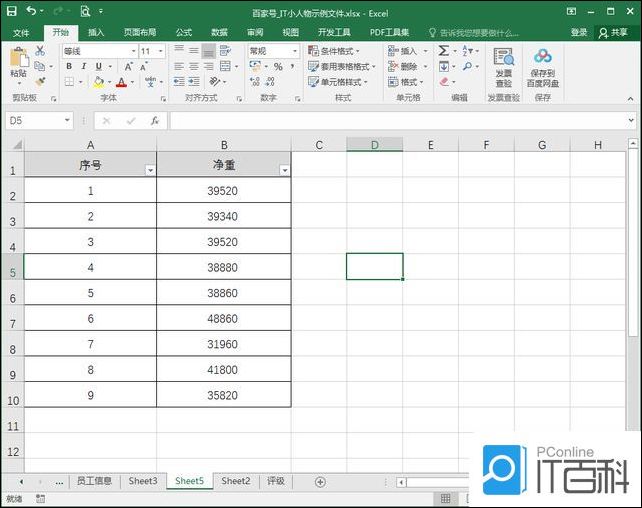Viewport: 642px width, 508px height.
Task: Expand the font name combo box
Action: (132, 51)
